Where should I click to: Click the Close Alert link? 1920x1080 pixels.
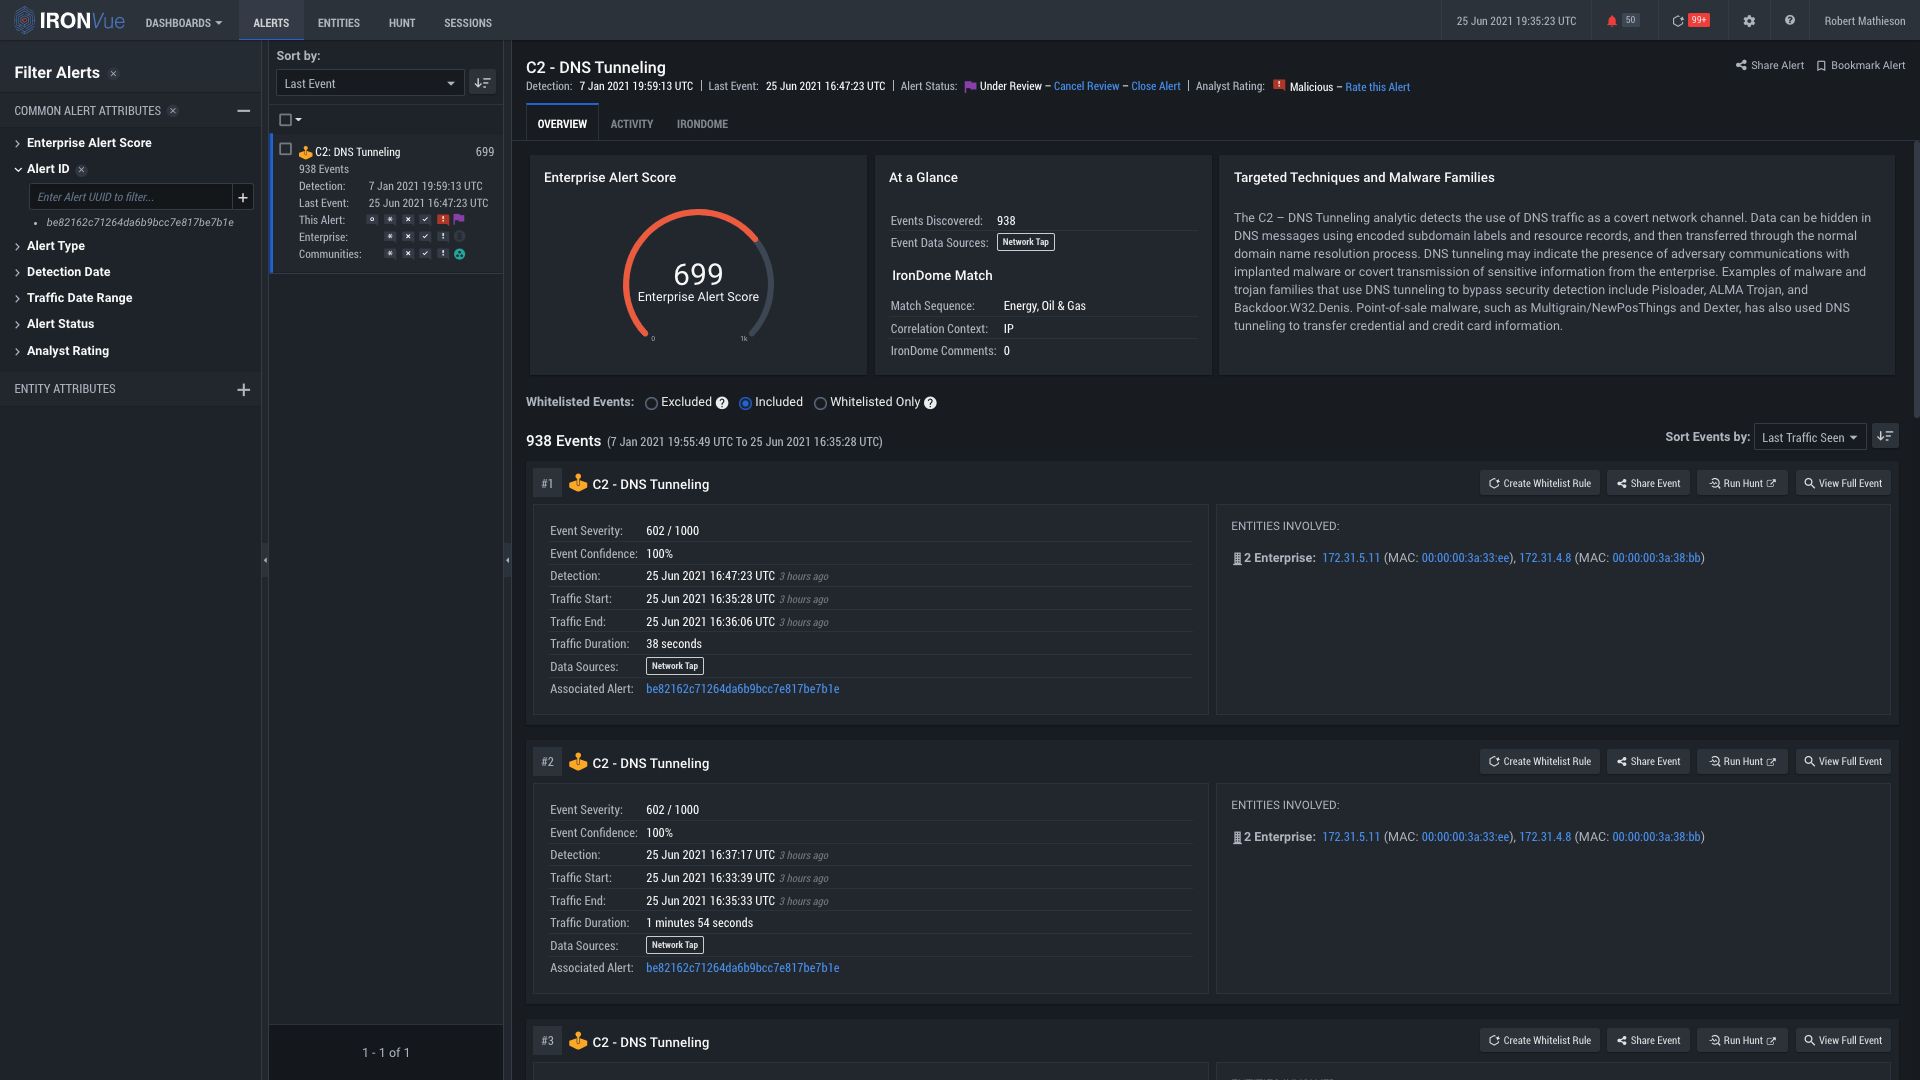click(x=1155, y=87)
